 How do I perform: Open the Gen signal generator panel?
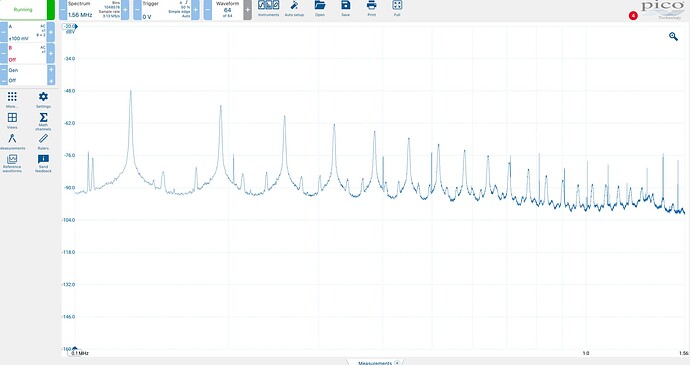click(x=27, y=75)
